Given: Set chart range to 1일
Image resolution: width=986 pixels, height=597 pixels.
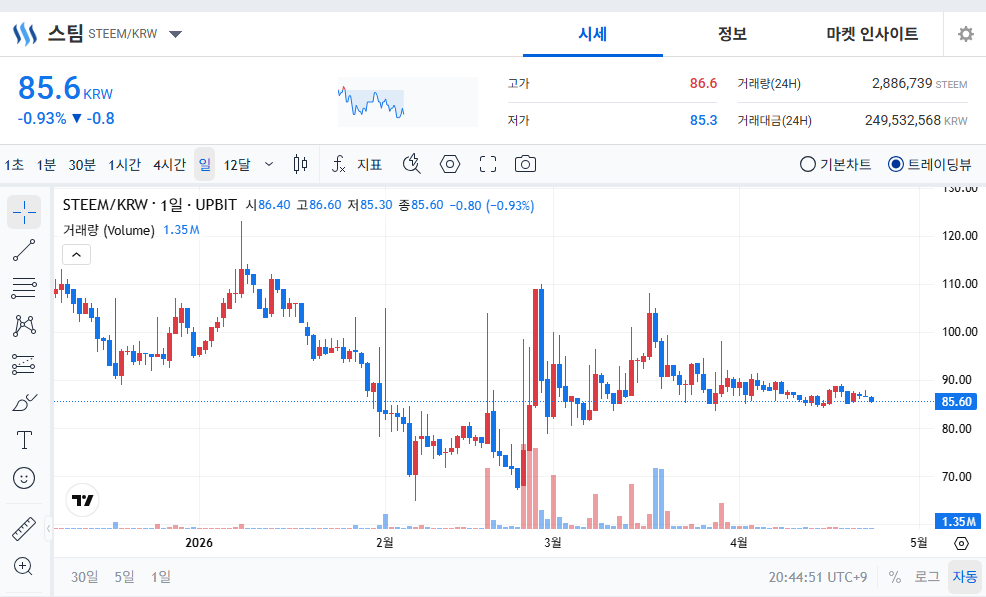Looking at the screenshot, I should click(160, 577).
